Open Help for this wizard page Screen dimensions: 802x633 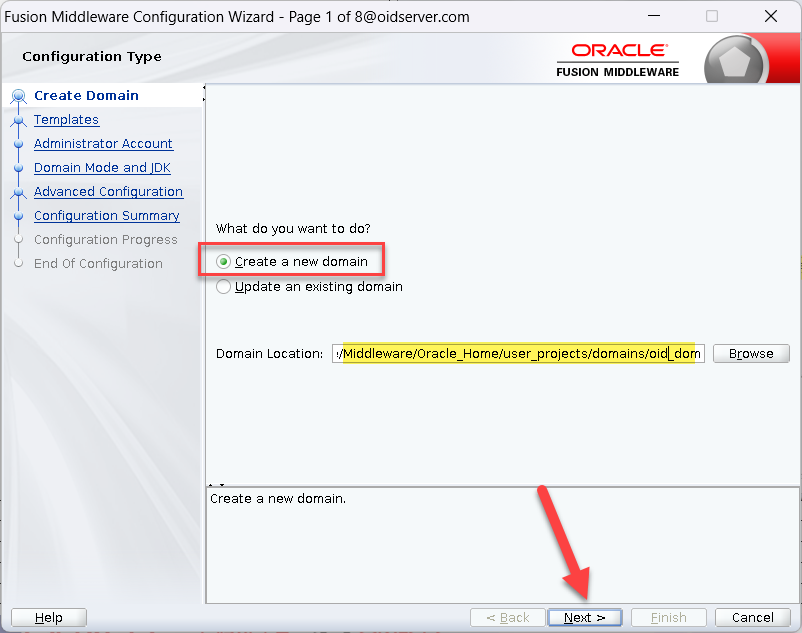(48, 618)
